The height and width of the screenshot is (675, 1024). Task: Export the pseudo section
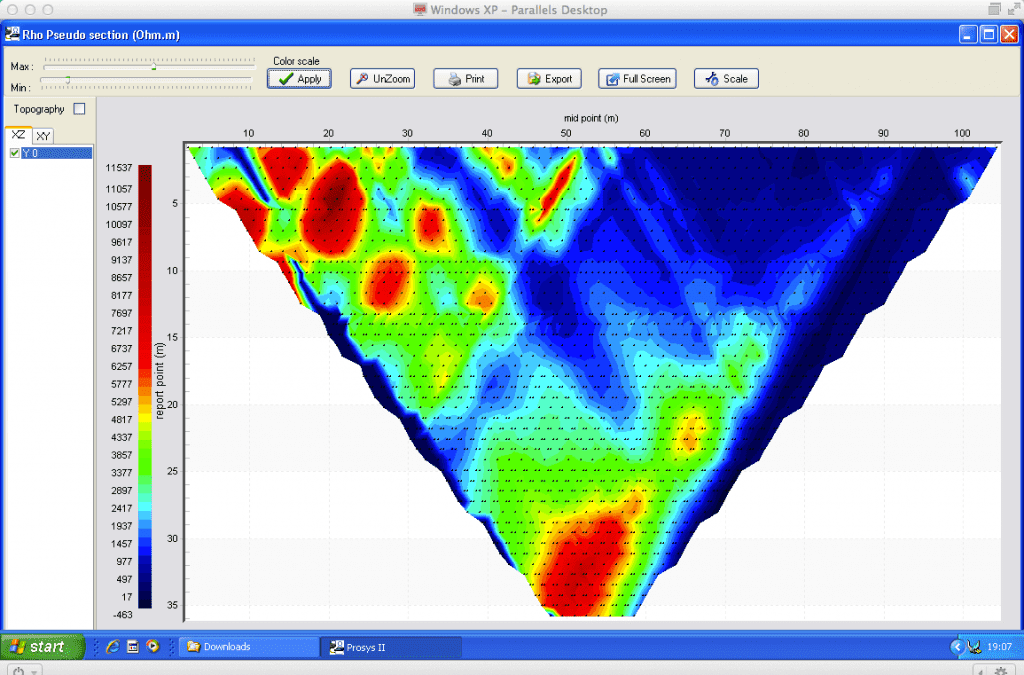[549, 79]
